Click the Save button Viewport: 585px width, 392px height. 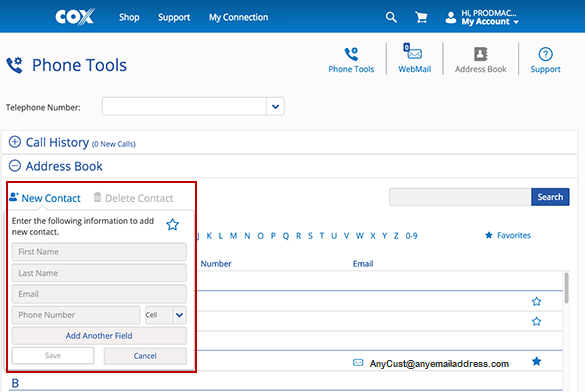53,355
